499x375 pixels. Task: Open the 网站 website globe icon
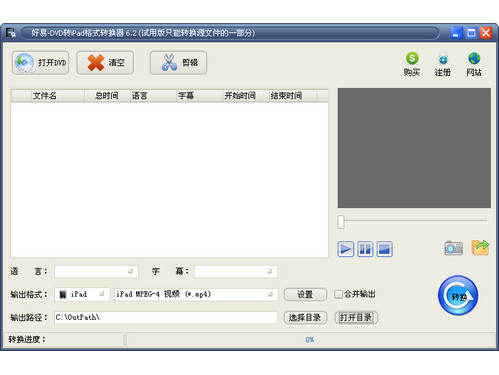point(474,64)
